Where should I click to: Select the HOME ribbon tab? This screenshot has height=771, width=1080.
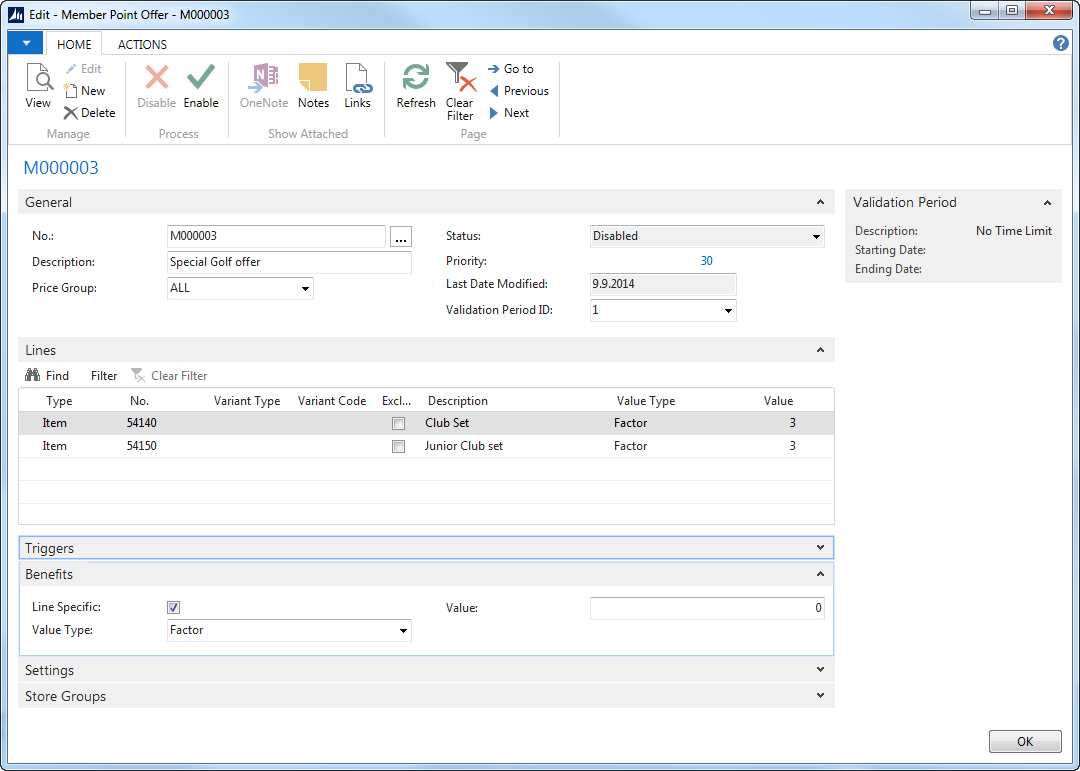click(x=74, y=44)
